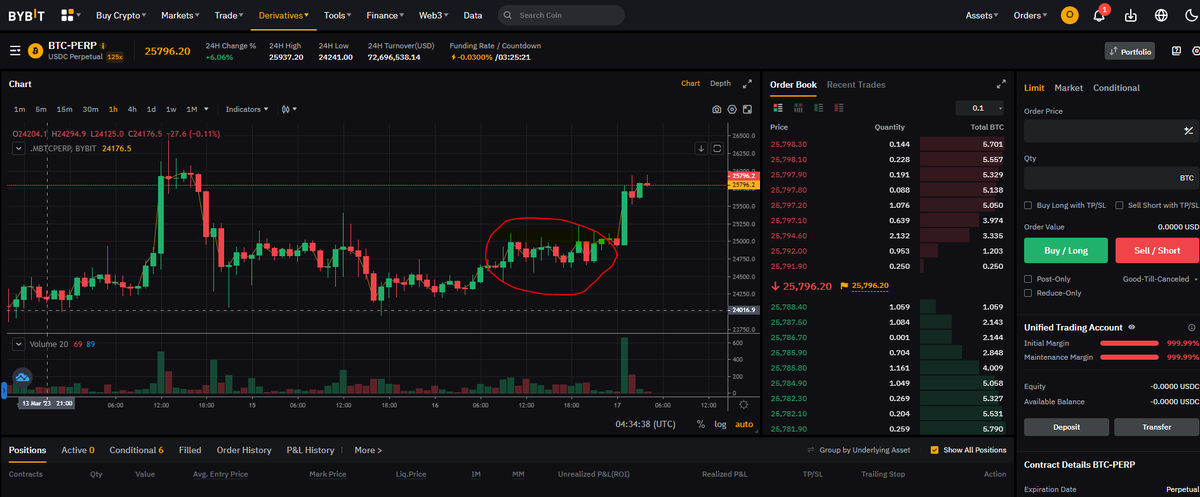Screen dimensions: 1200x497
Task: Expand the Orders dropdown
Action: tap(1031, 16)
